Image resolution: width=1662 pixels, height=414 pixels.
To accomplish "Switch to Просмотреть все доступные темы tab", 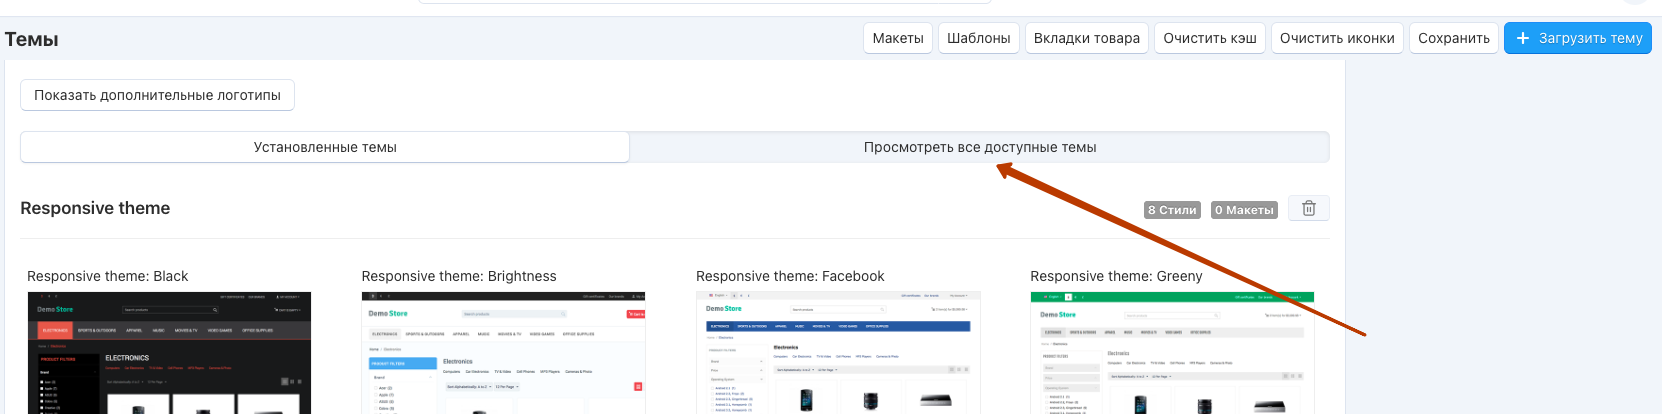I will [x=979, y=147].
